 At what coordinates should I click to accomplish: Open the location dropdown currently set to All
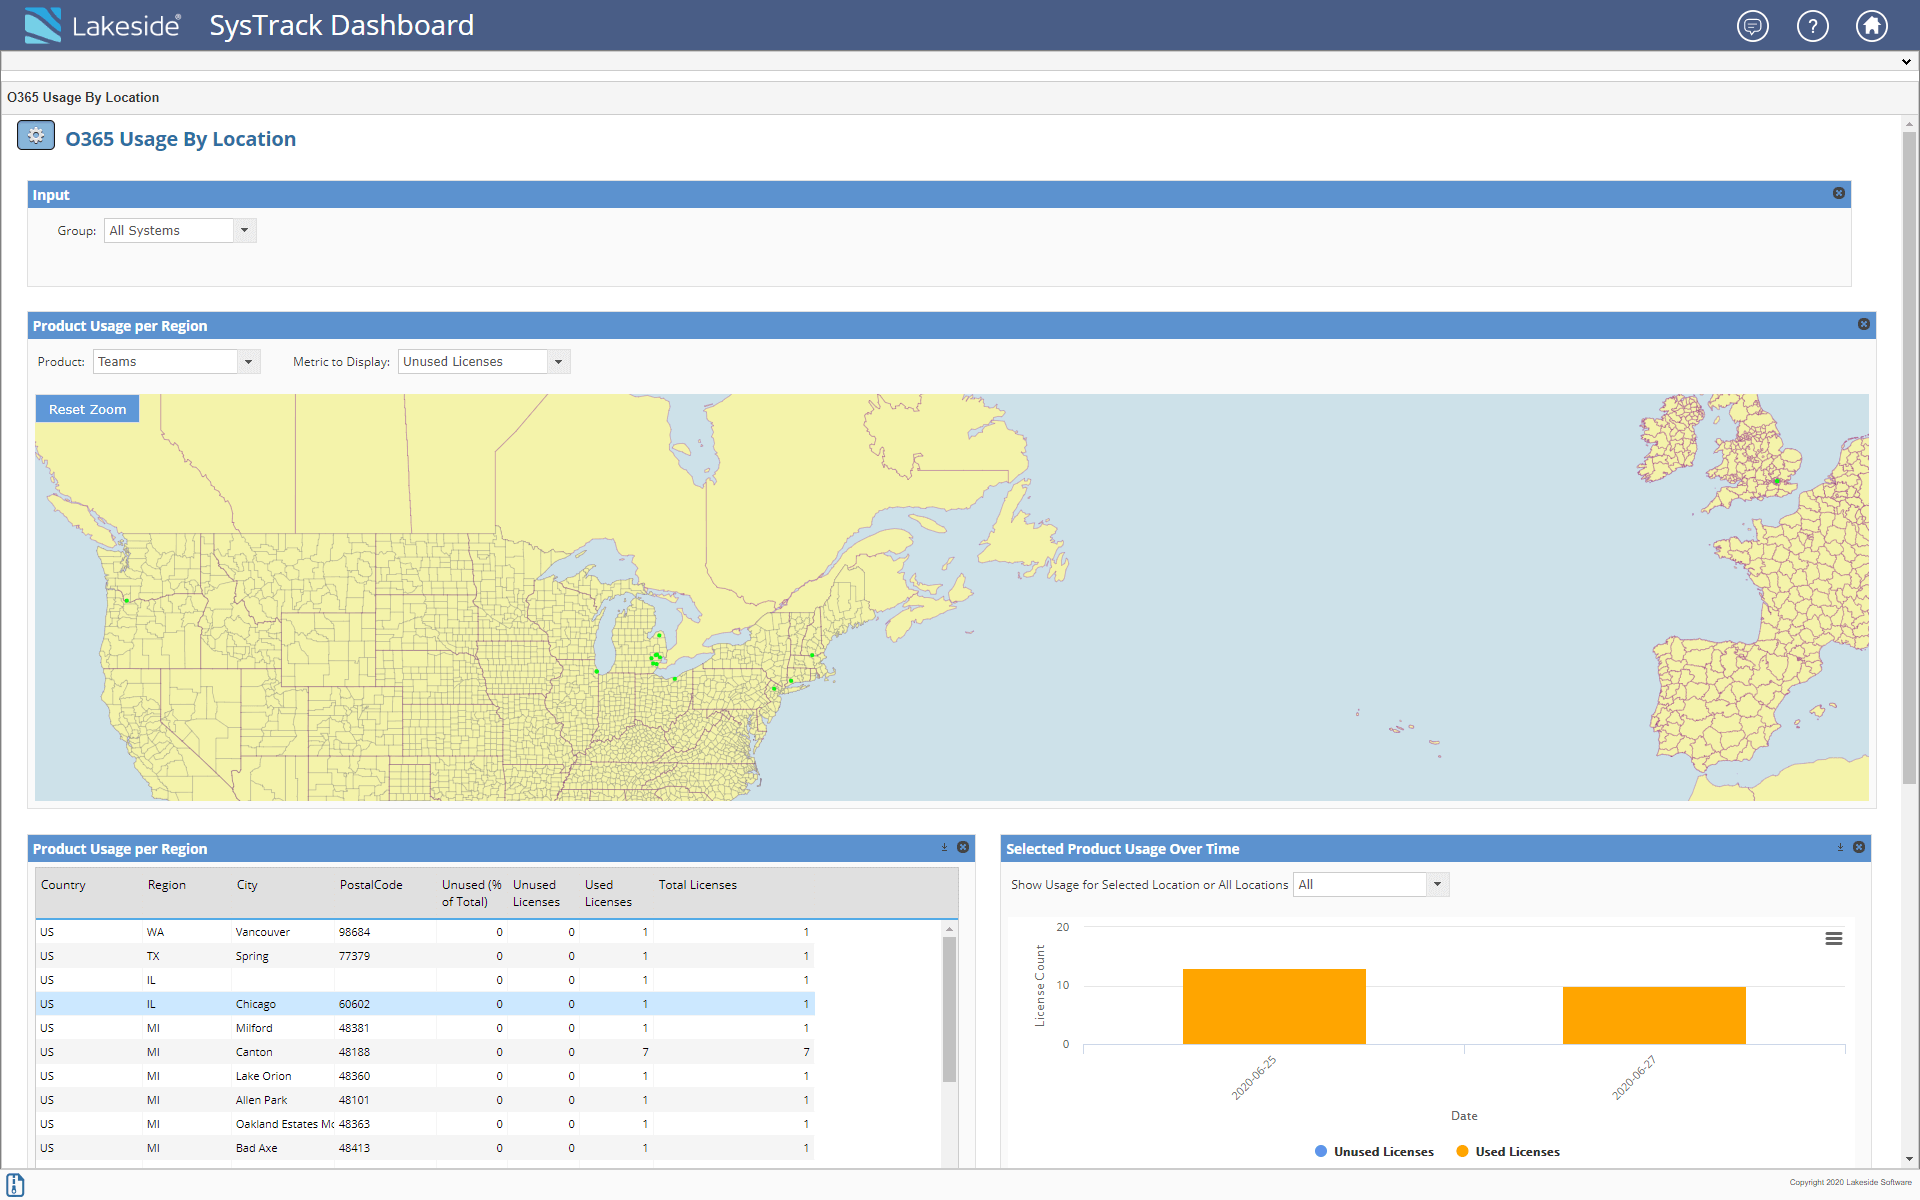click(x=1437, y=884)
